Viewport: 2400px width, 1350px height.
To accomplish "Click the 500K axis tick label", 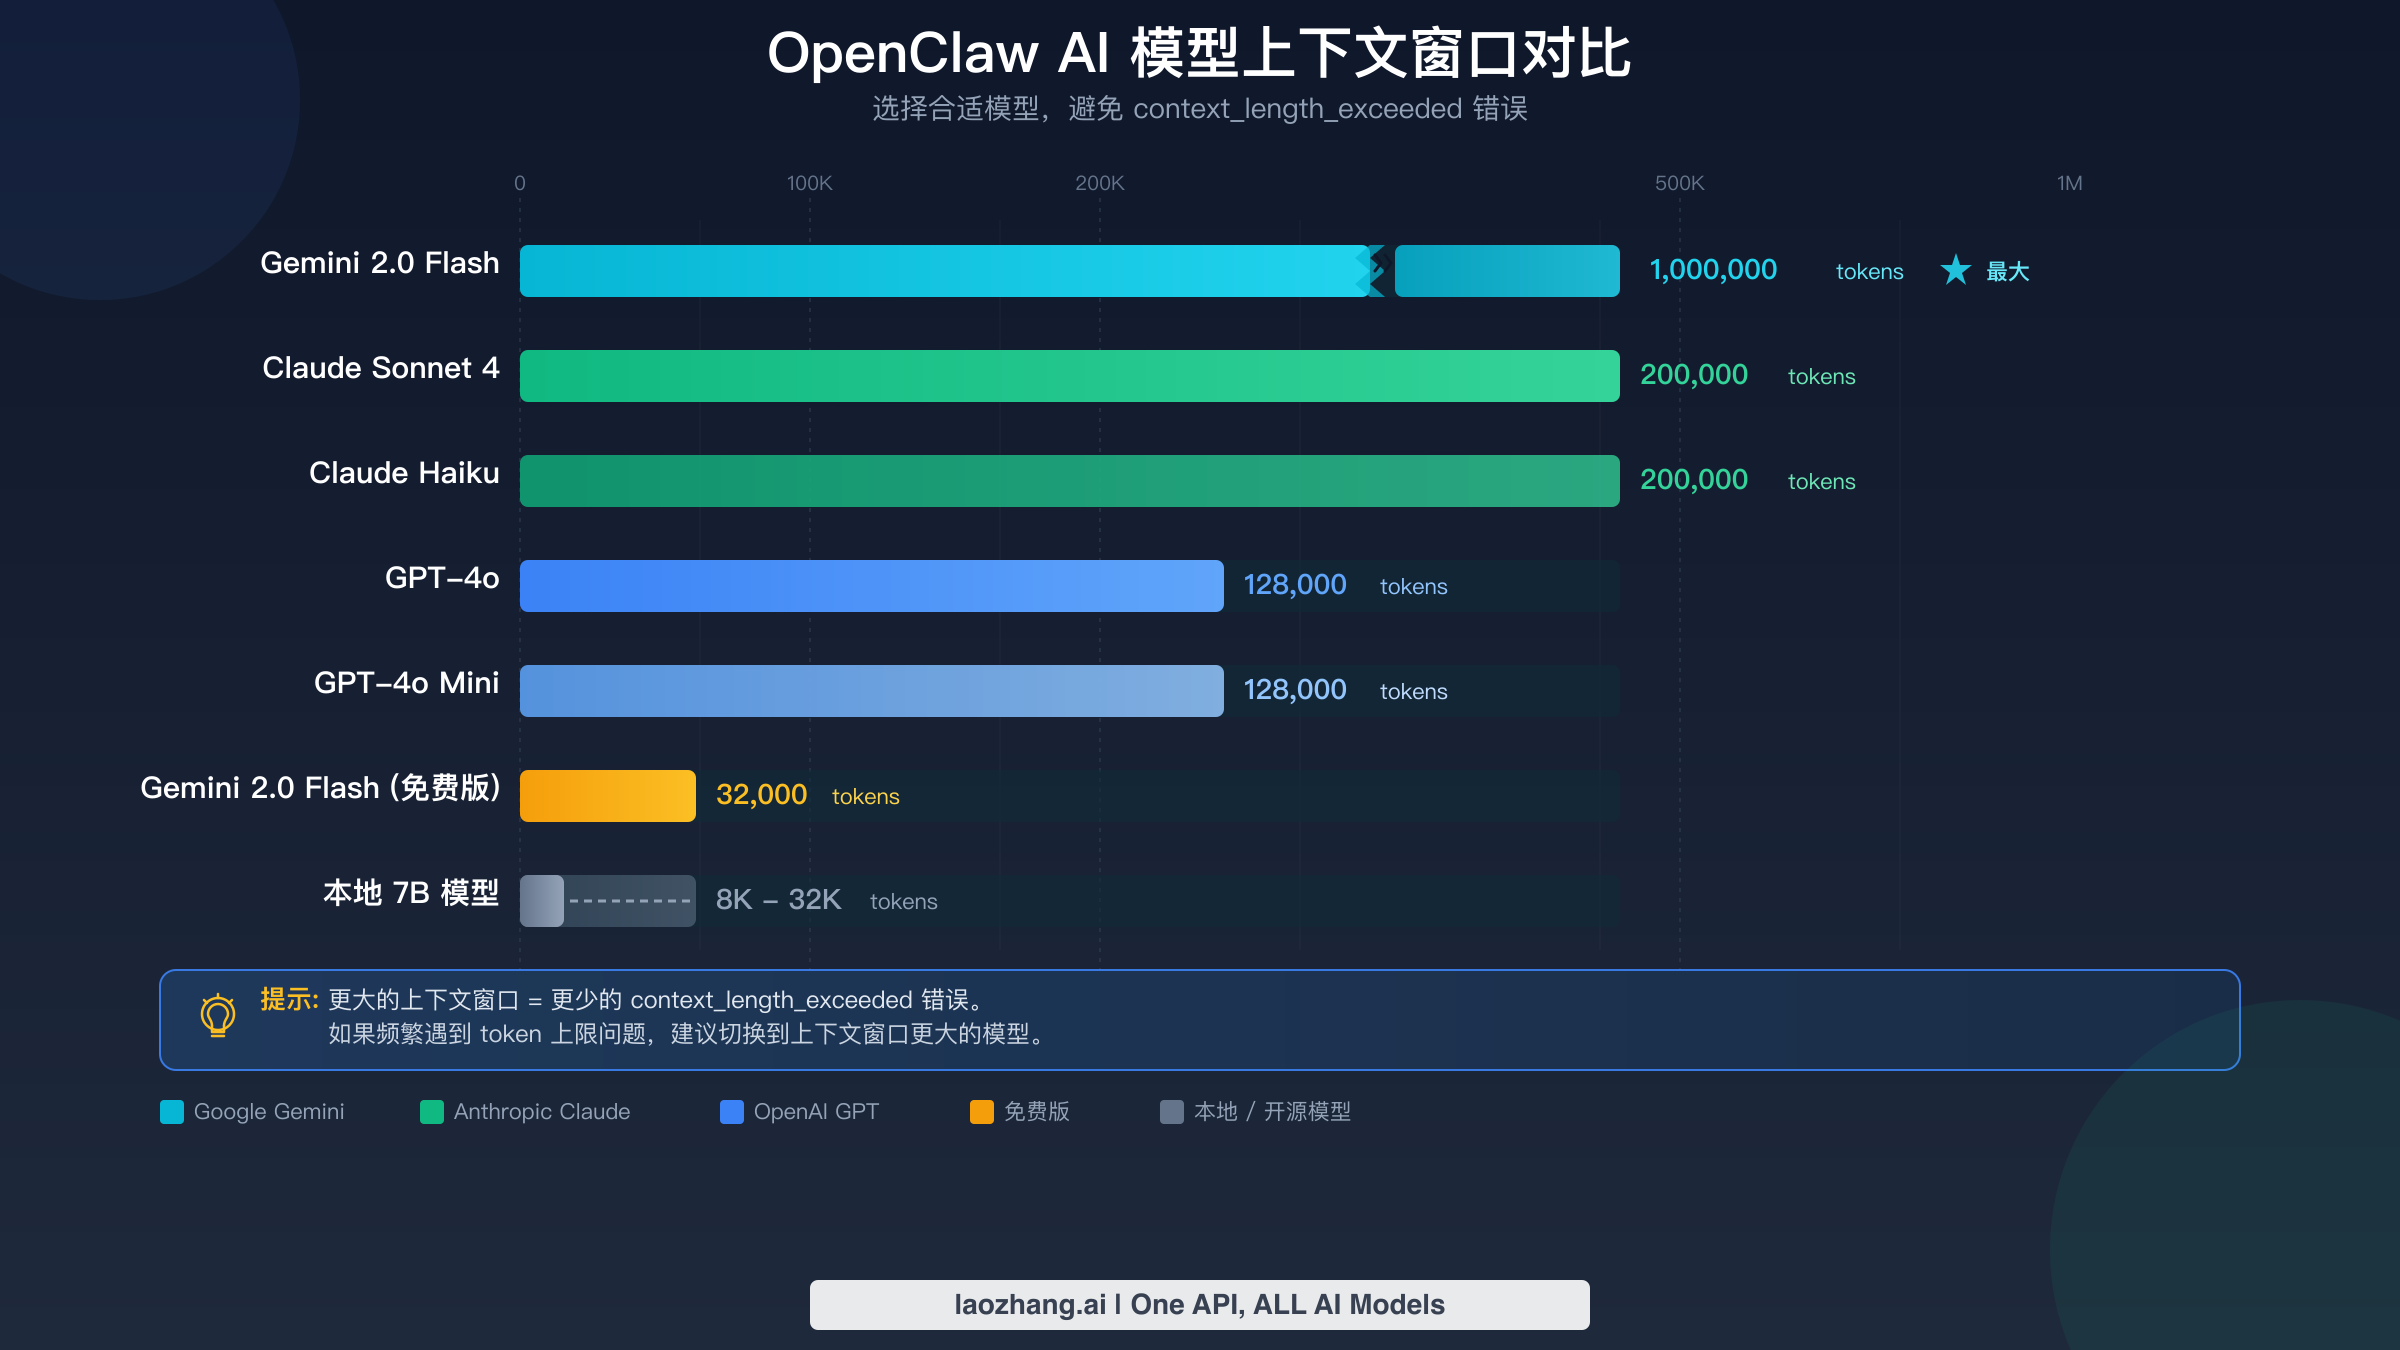I will click(1679, 183).
